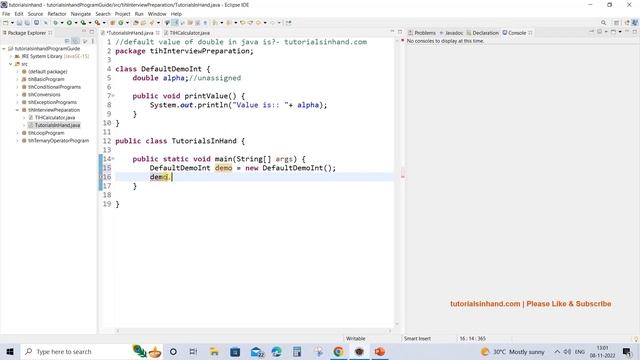This screenshot has width=640, height=360.
Task: Click the green Run toolbar icon
Action: pos(69,23)
